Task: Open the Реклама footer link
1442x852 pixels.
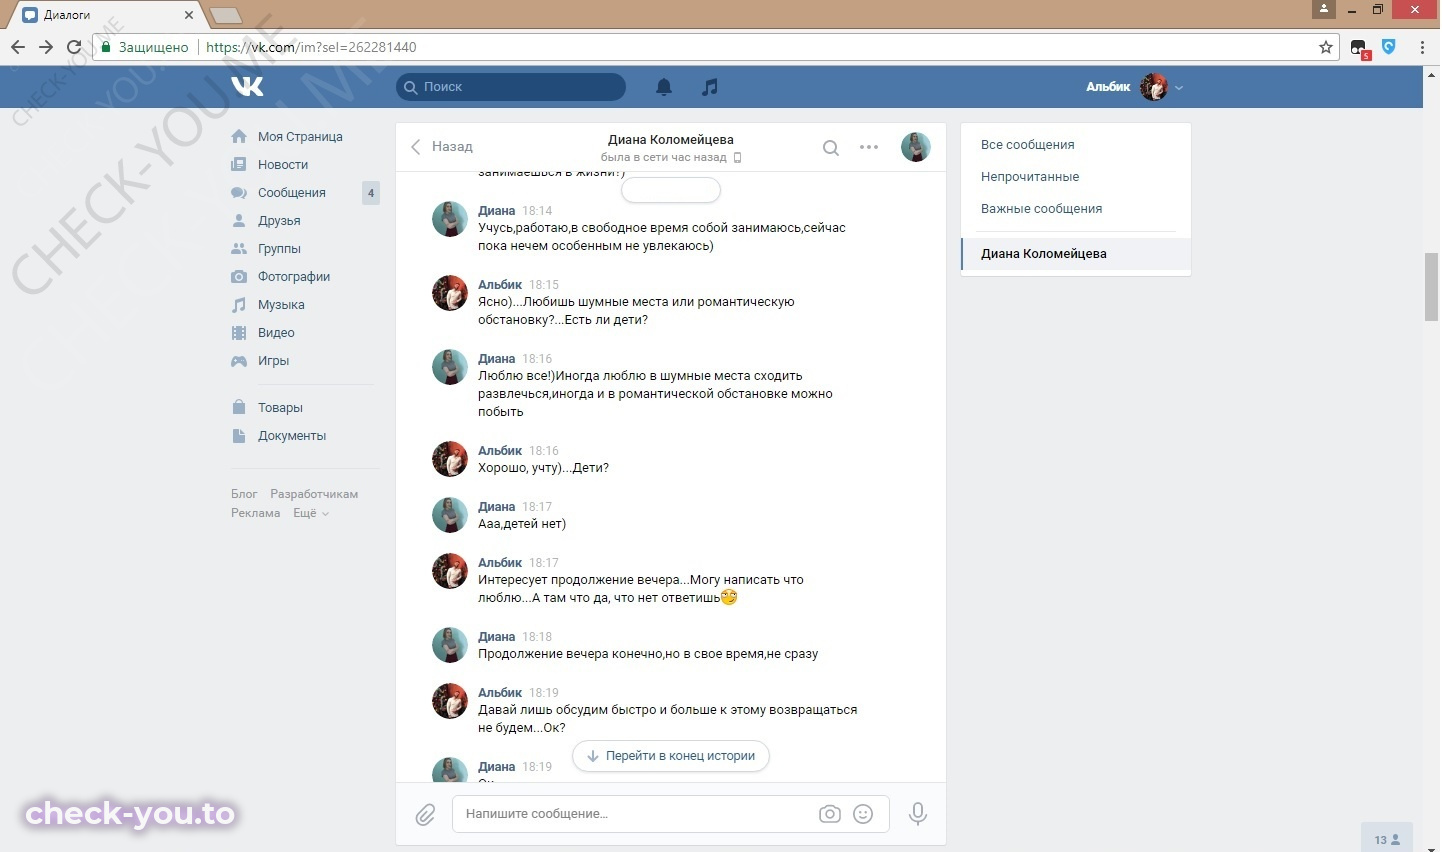Action: coord(256,513)
